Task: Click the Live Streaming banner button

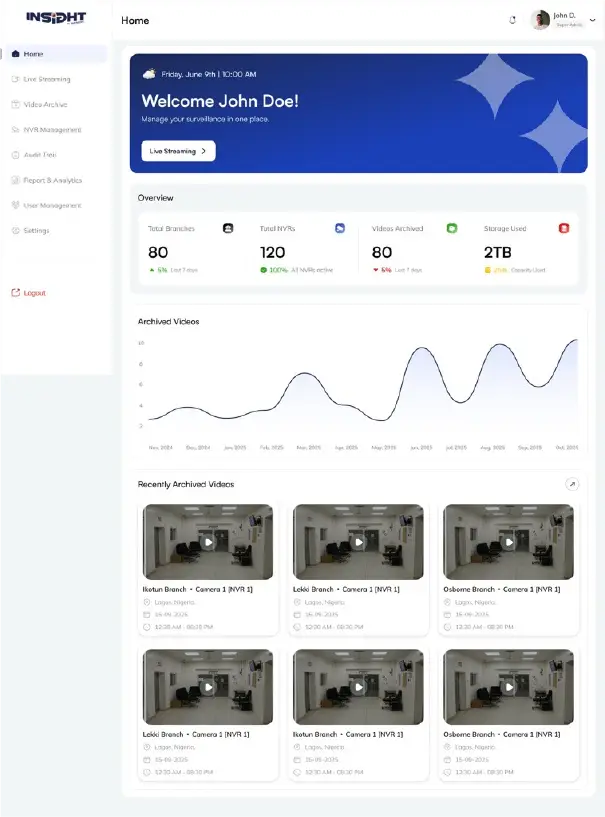Action: pyautogui.click(x=178, y=151)
